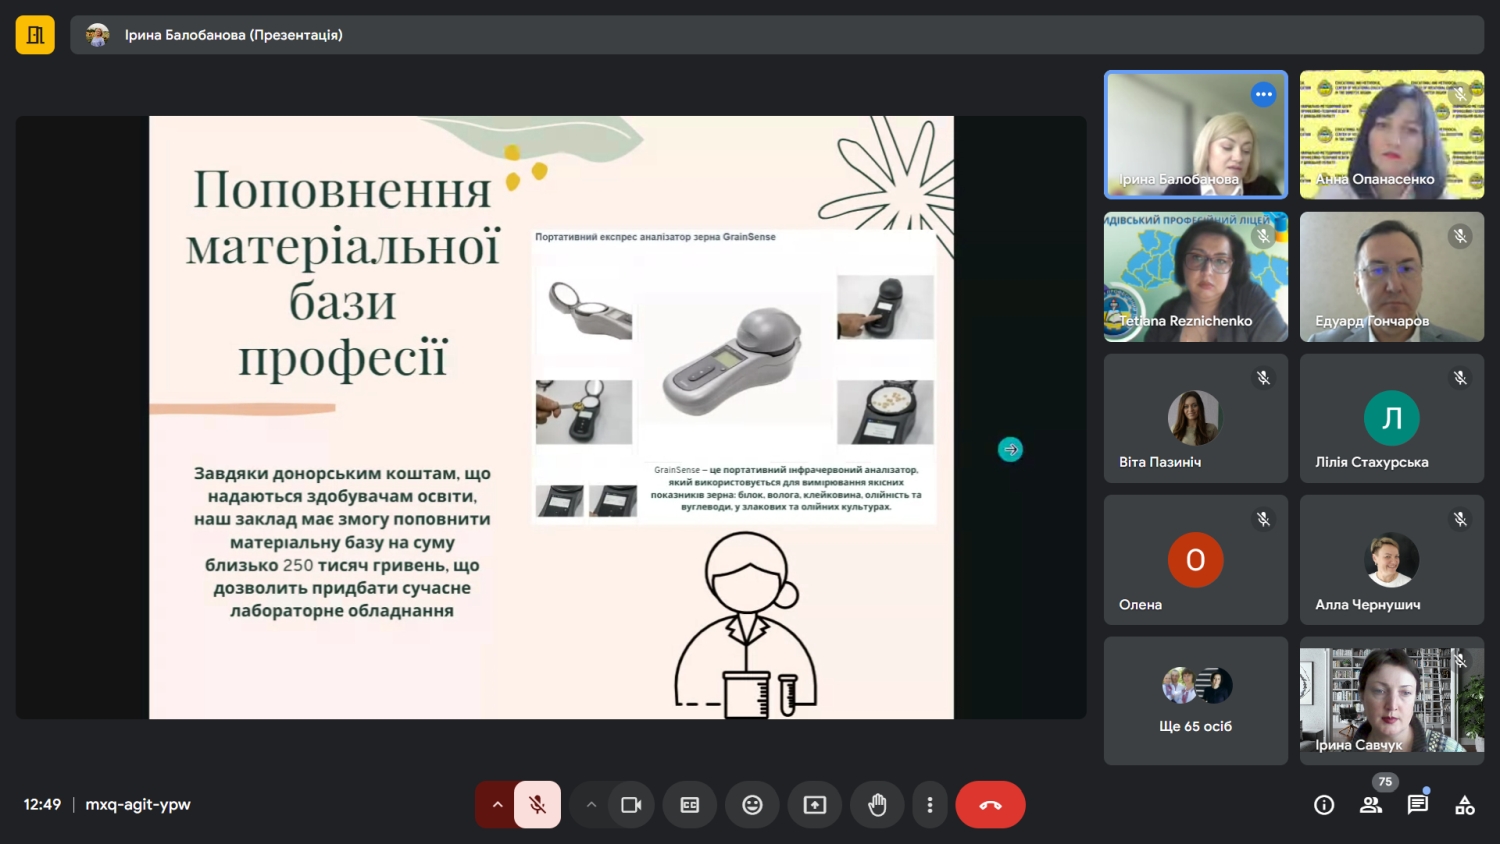Click GrainSense analyzer central image
The width and height of the screenshot is (1500, 844).
pyautogui.click(x=733, y=363)
